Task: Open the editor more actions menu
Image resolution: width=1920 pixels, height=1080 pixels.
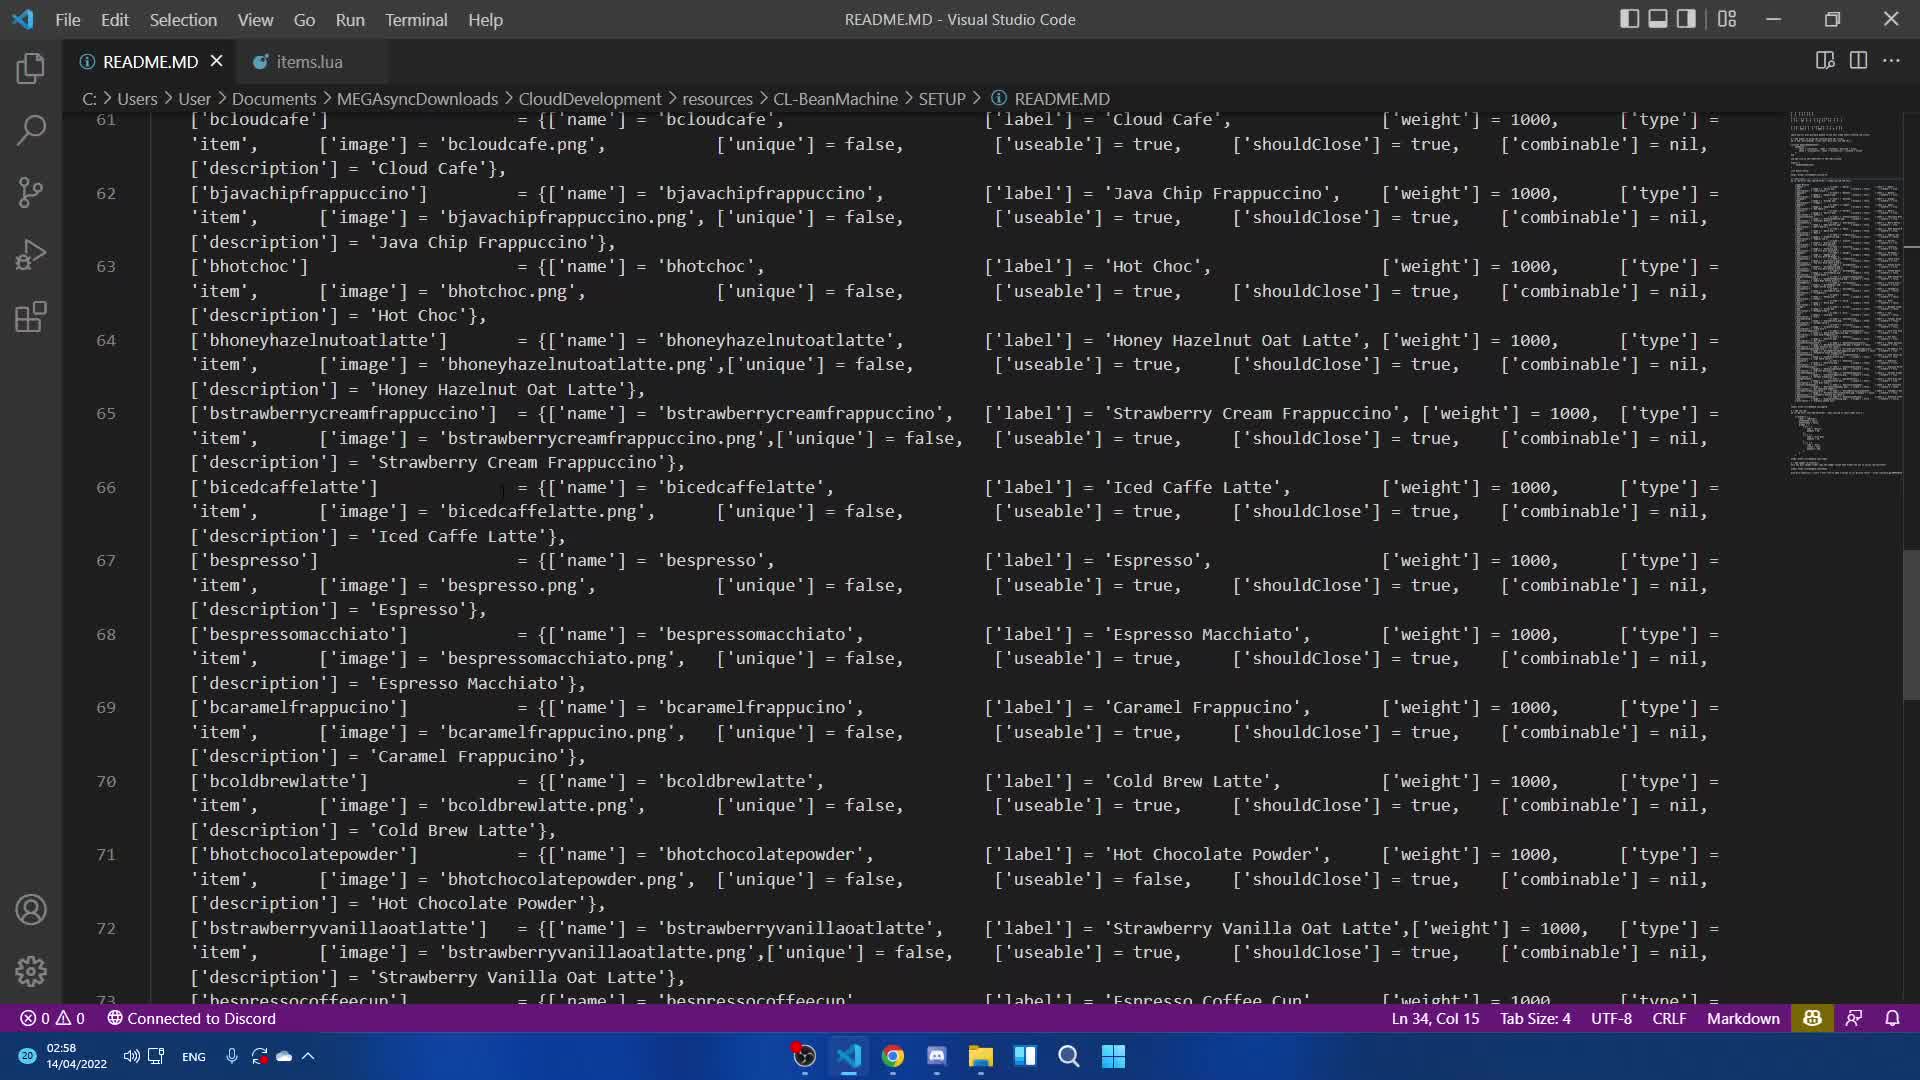Action: coord(1893,61)
